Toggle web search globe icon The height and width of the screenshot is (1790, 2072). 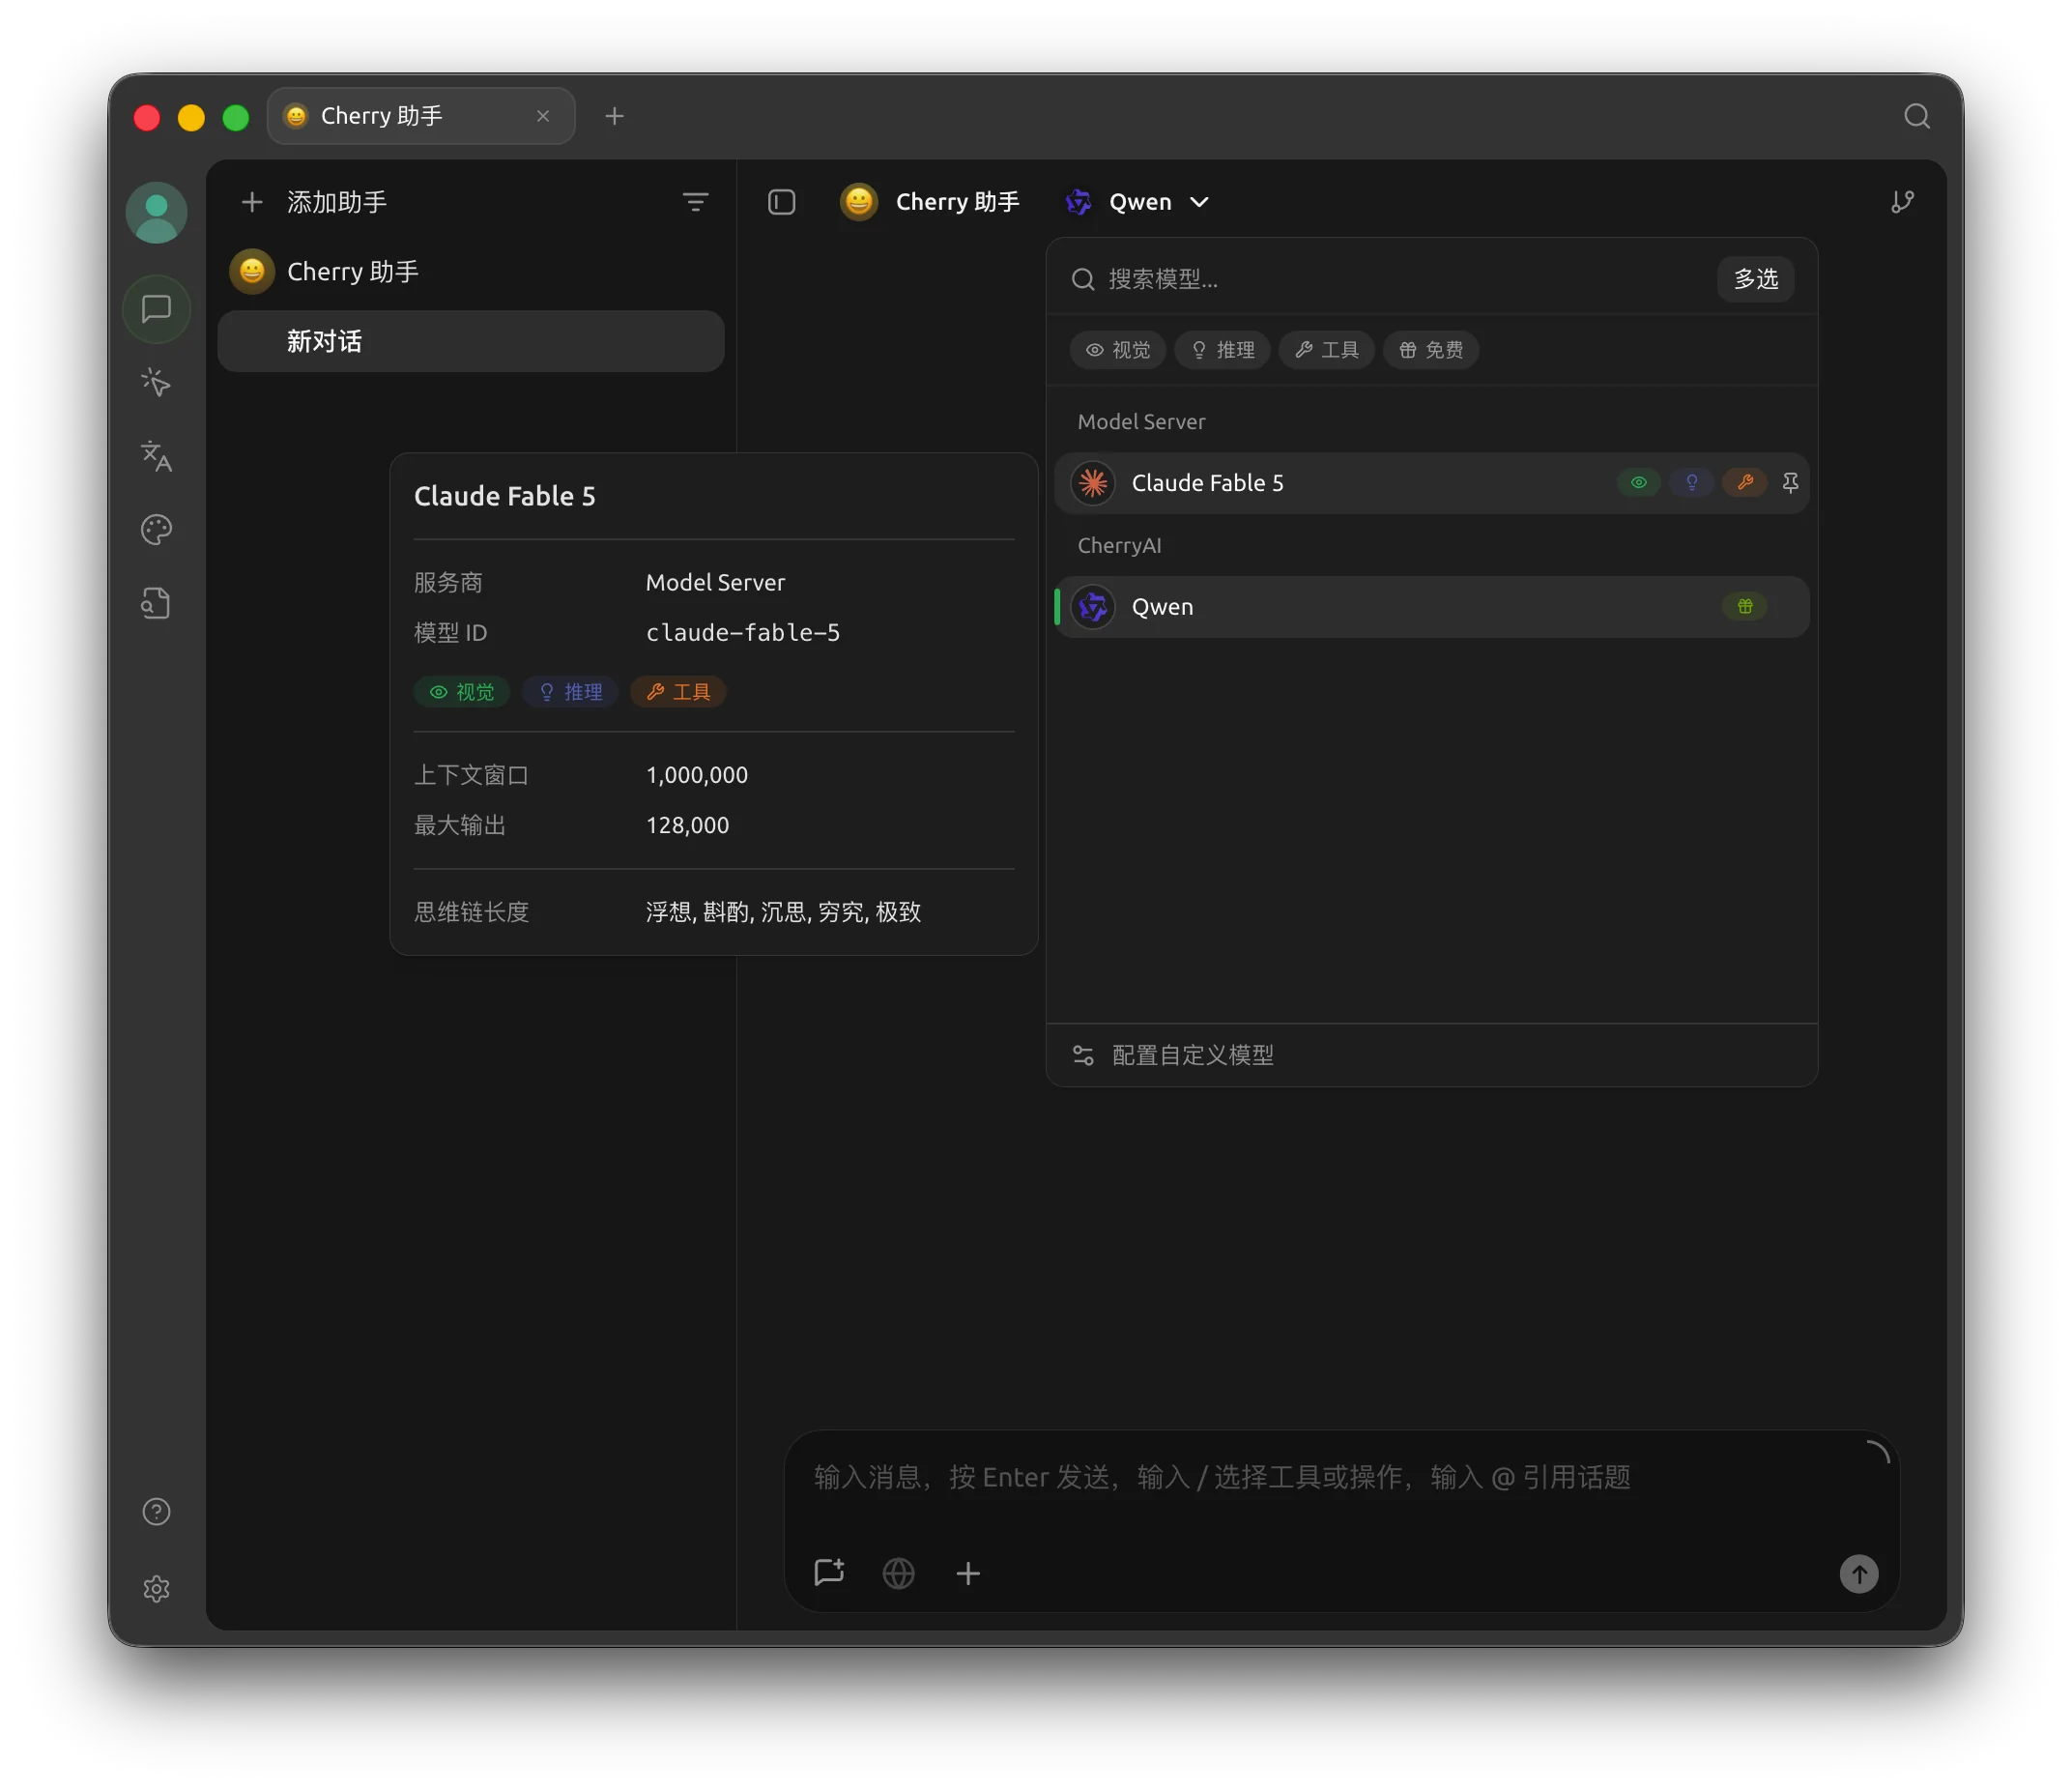(x=898, y=1573)
